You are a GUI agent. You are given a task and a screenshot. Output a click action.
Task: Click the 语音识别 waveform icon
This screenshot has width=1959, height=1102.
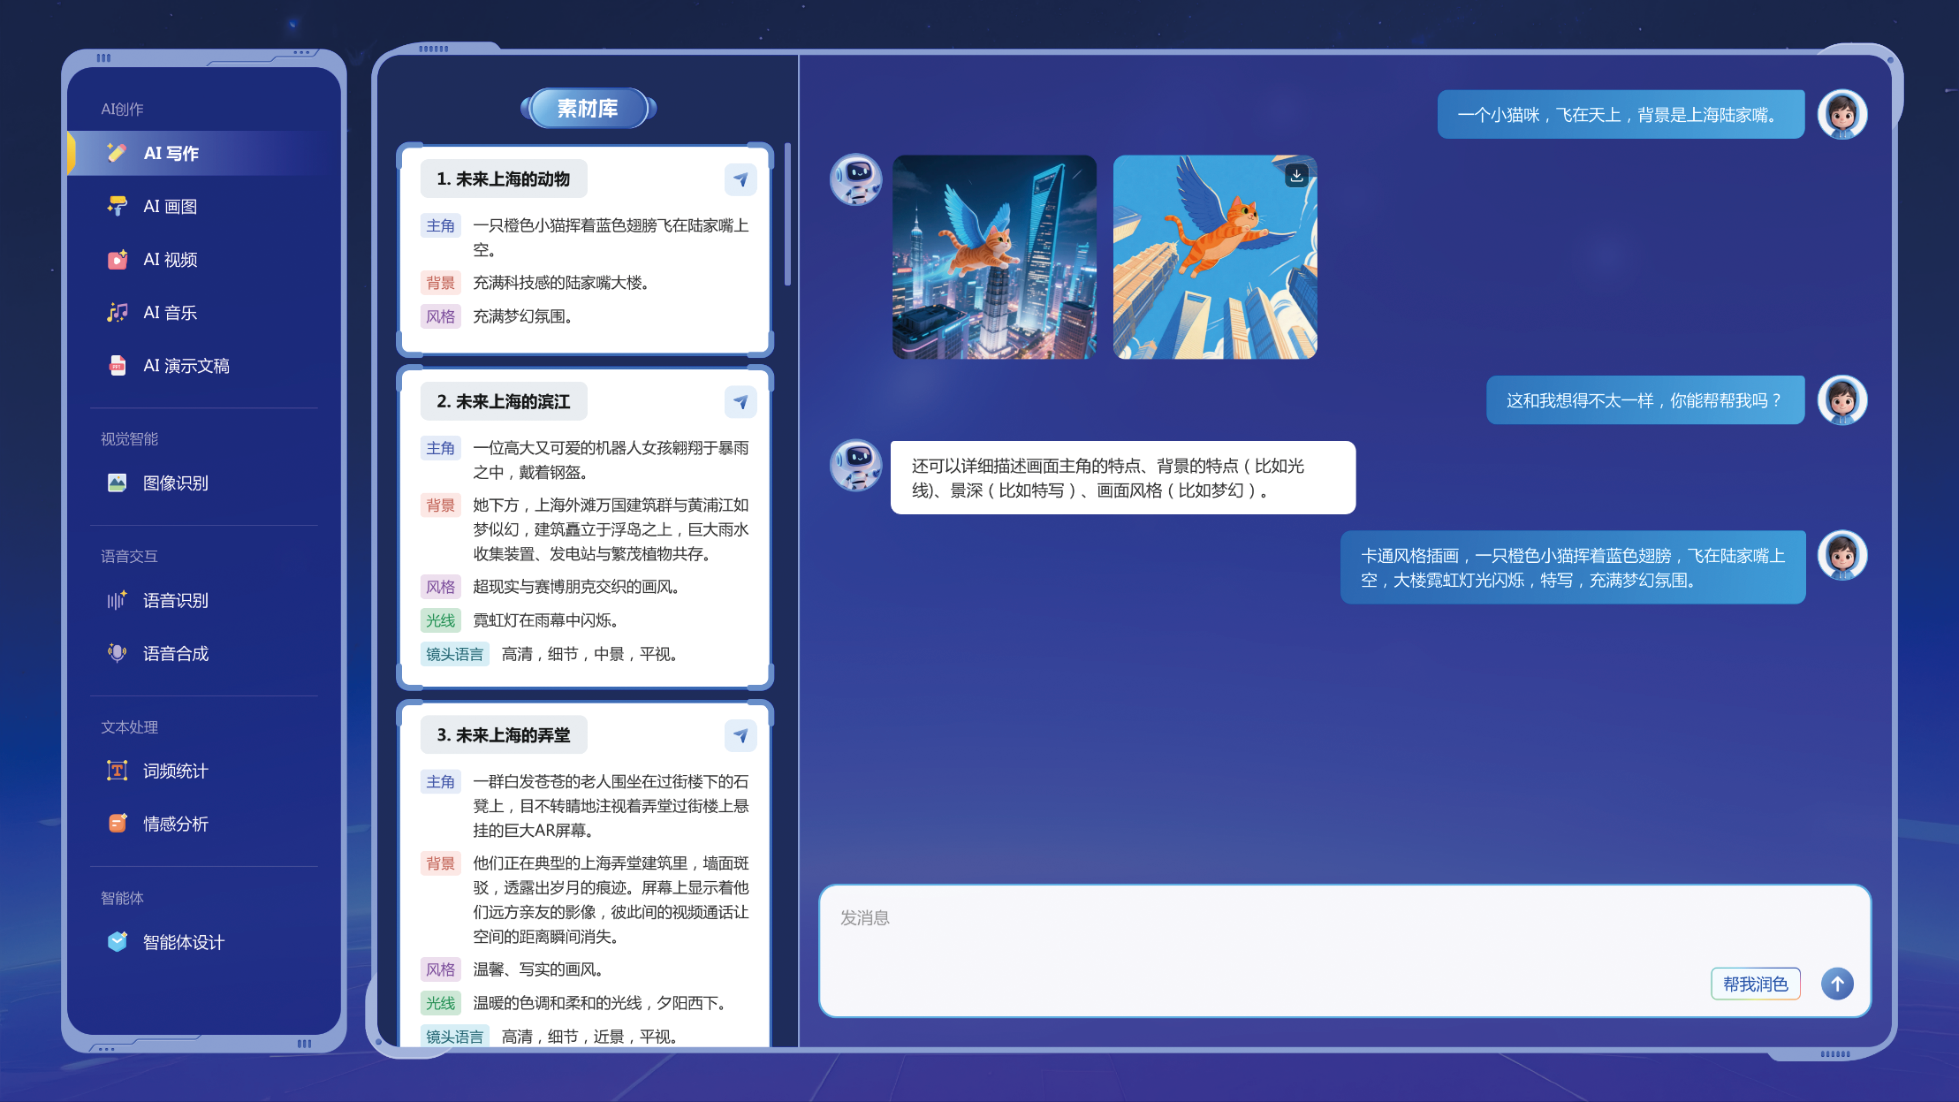coord(117,600)
